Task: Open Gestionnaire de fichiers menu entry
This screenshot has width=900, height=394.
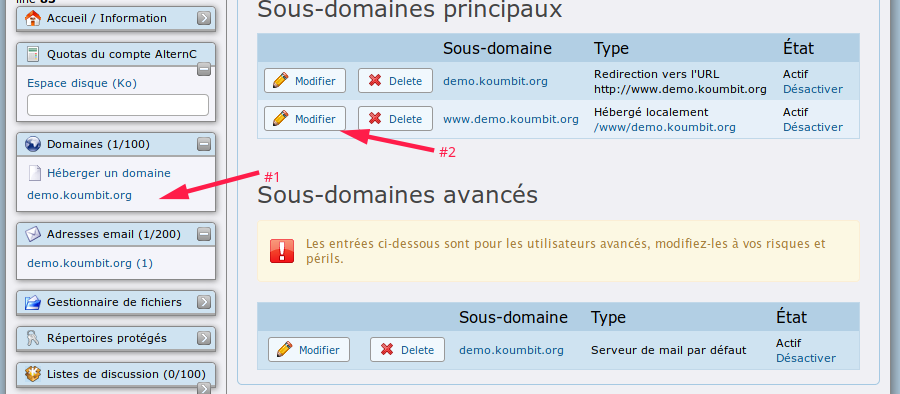Action: (x=114, y=302)
